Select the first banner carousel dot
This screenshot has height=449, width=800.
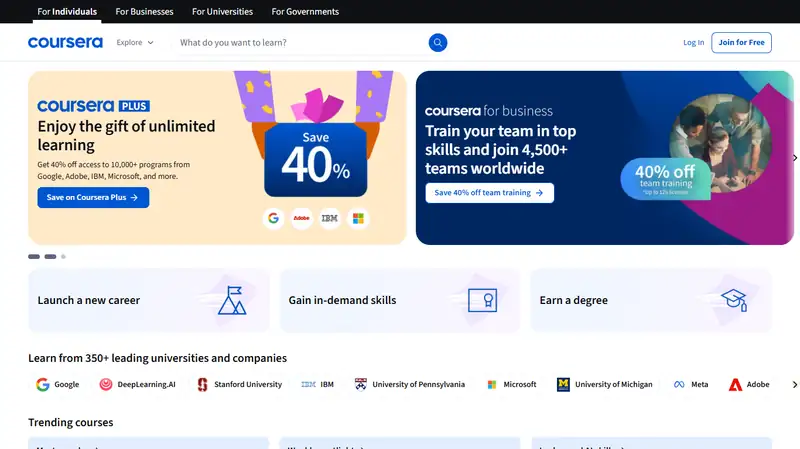pos(34,257)
